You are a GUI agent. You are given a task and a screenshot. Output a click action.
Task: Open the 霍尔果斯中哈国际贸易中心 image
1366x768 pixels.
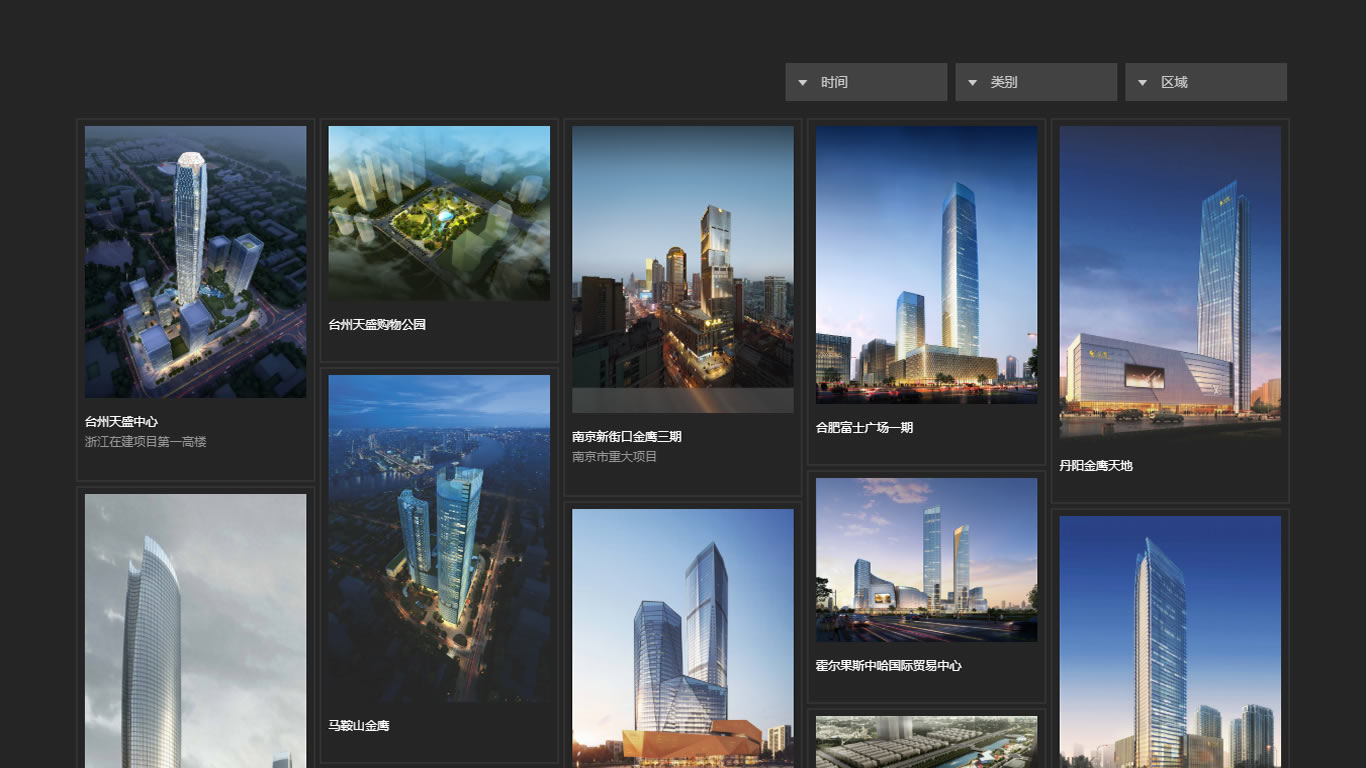pyautogui.click(x=926, y=560)
